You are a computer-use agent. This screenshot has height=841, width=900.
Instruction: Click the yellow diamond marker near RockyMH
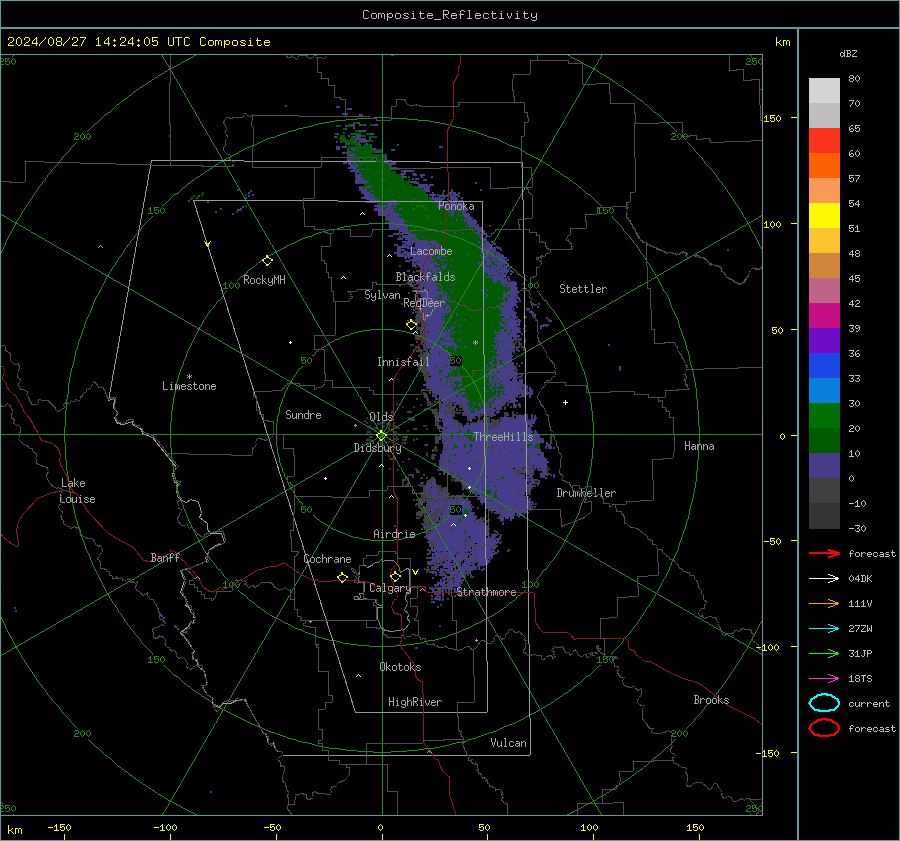[x=267, y=261]
